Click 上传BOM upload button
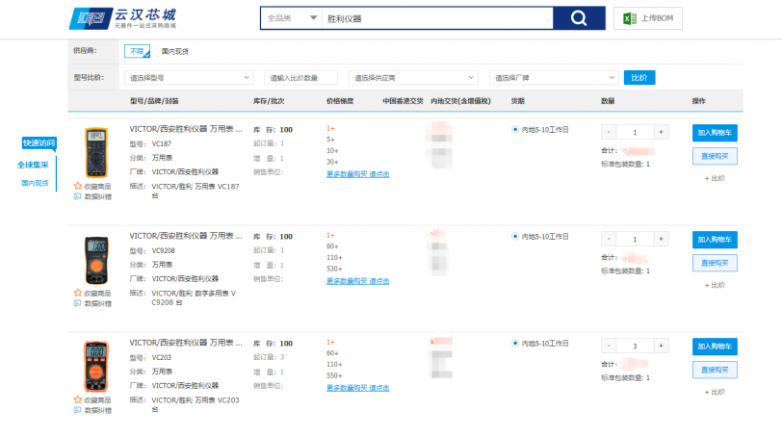The image size is (782, 437). point(648,18)
